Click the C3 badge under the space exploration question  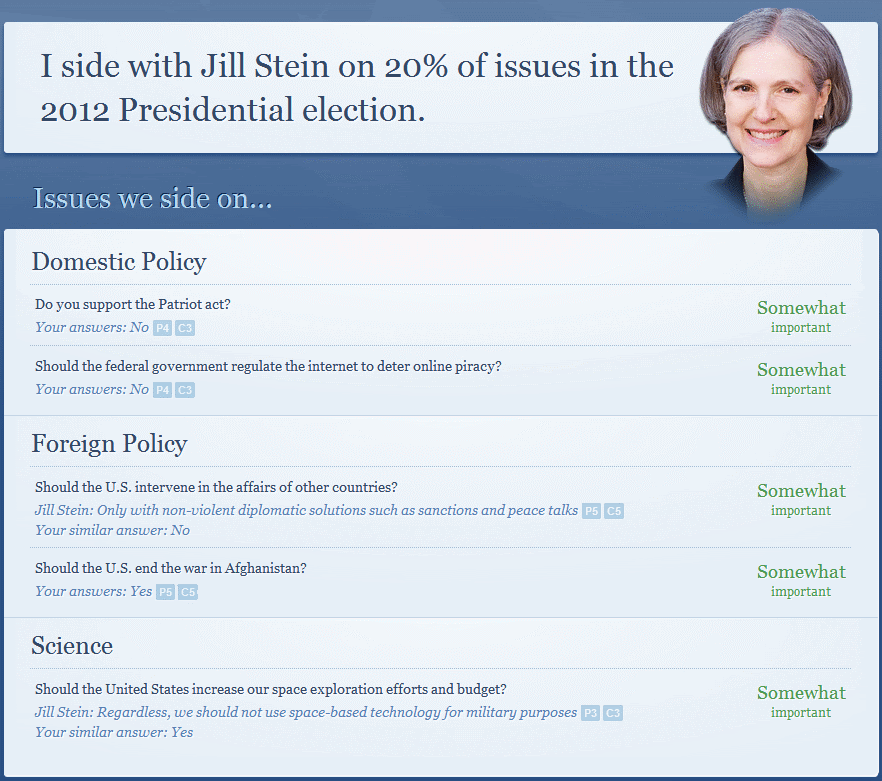613,713
